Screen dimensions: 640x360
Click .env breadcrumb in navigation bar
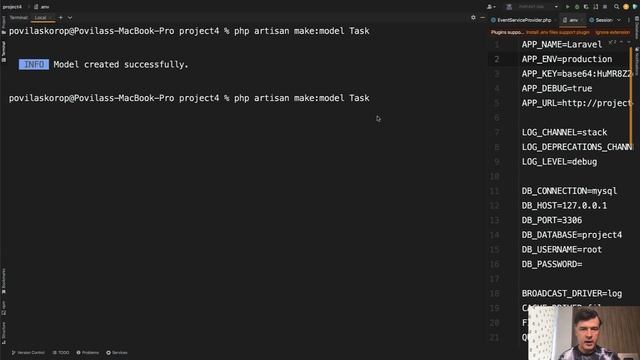tap(42, 7)
